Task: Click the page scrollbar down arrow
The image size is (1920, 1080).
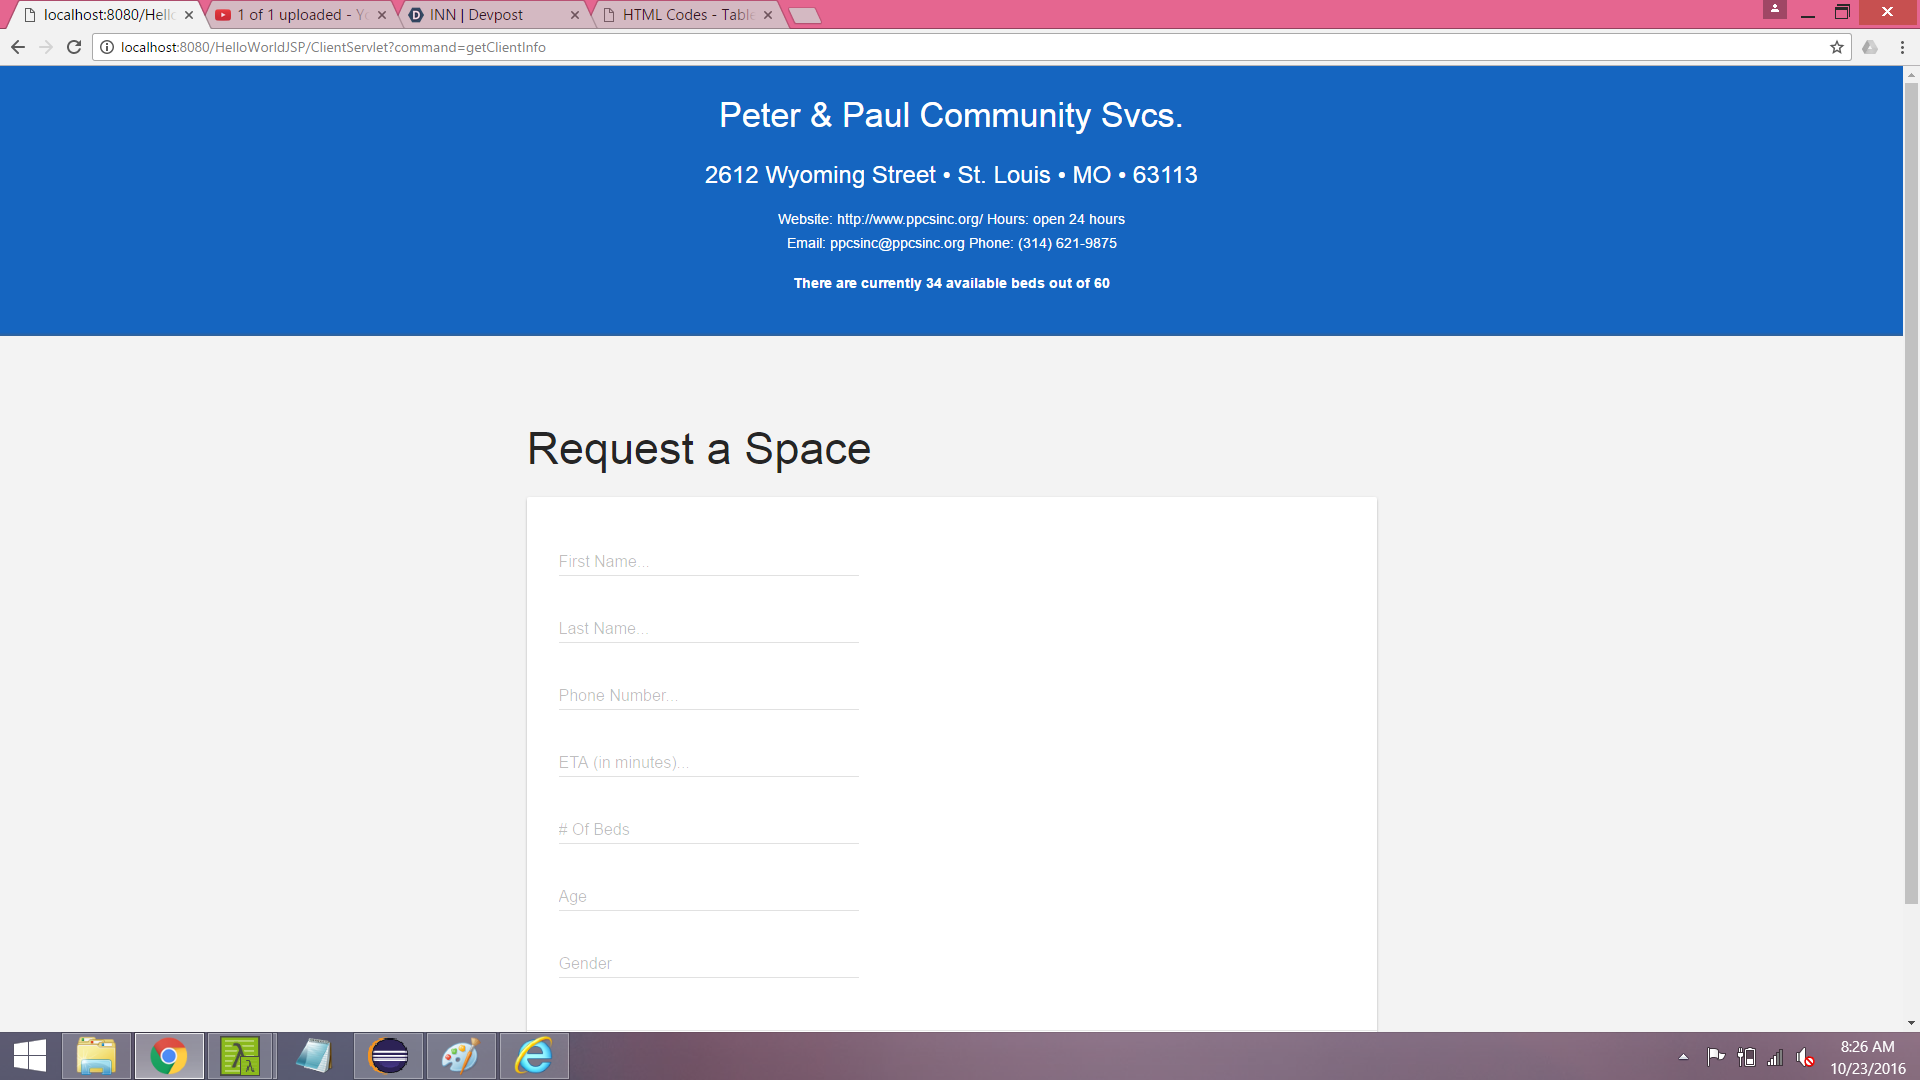Action: tap(1911, 1023)
